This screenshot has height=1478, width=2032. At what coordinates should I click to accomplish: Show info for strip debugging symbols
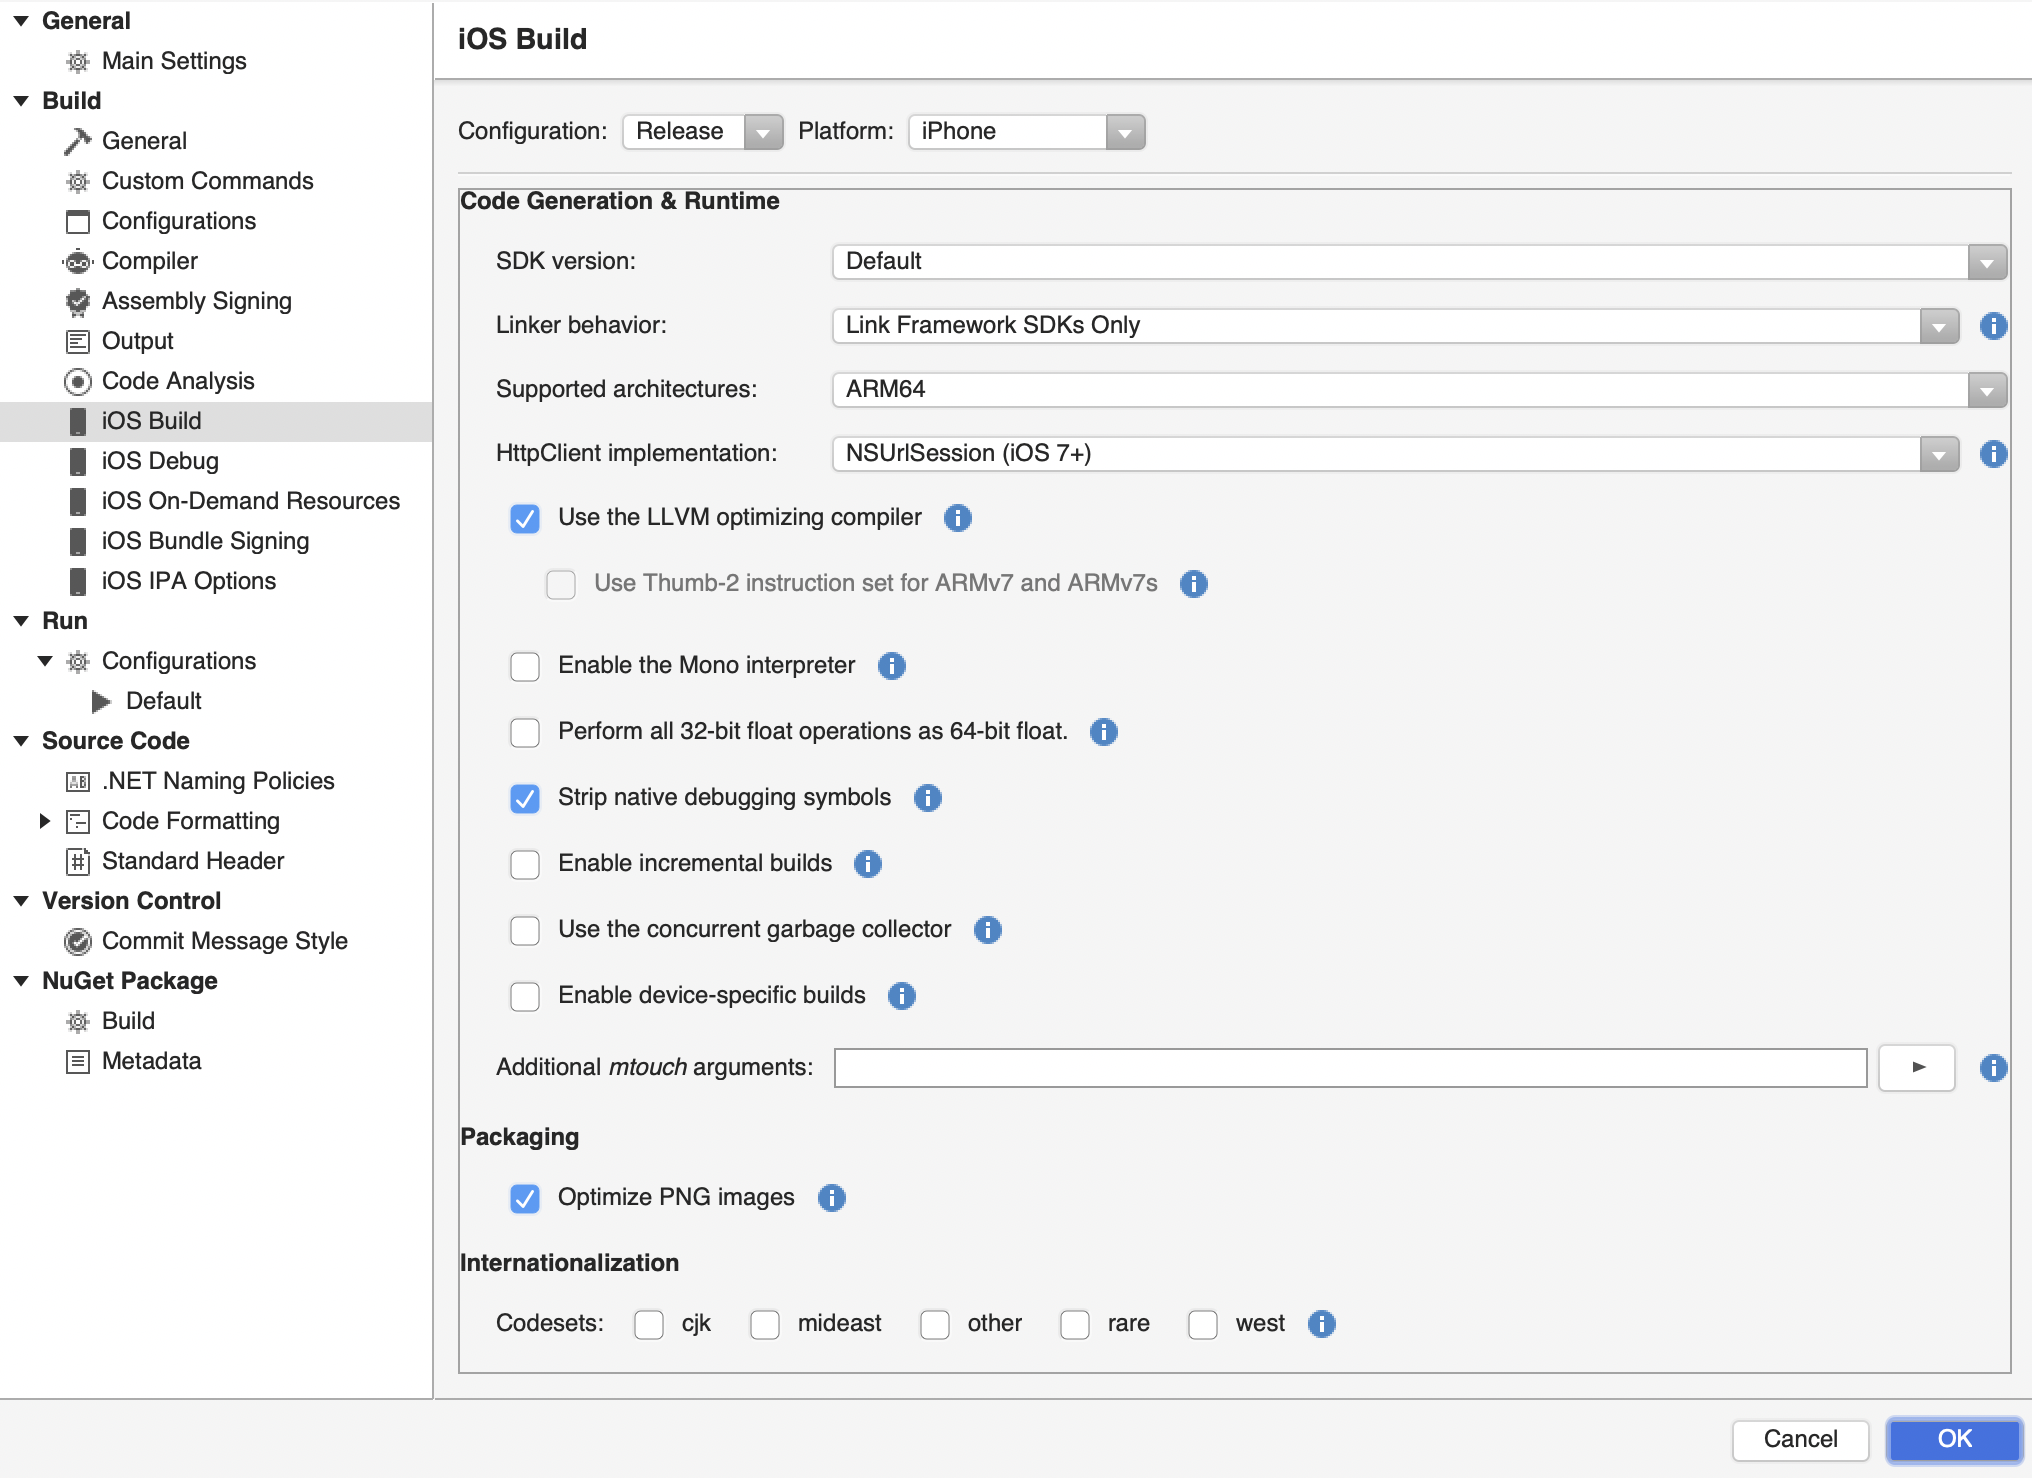(927, 798)
